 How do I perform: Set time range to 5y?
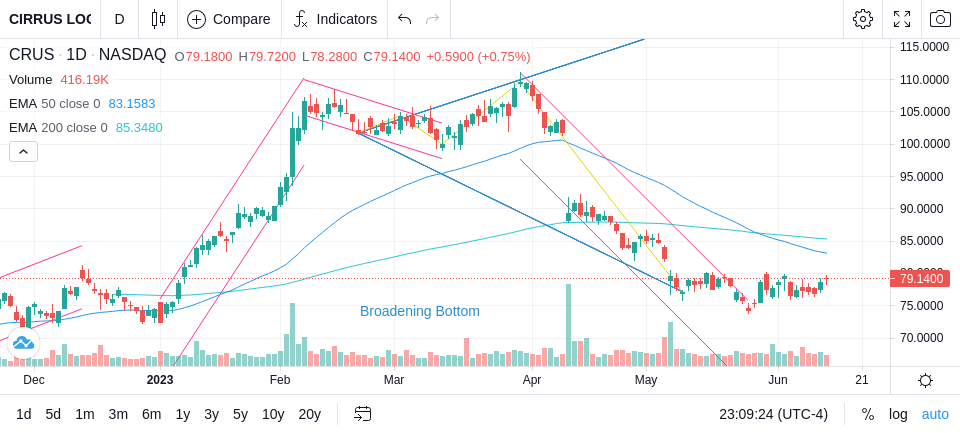240,415
